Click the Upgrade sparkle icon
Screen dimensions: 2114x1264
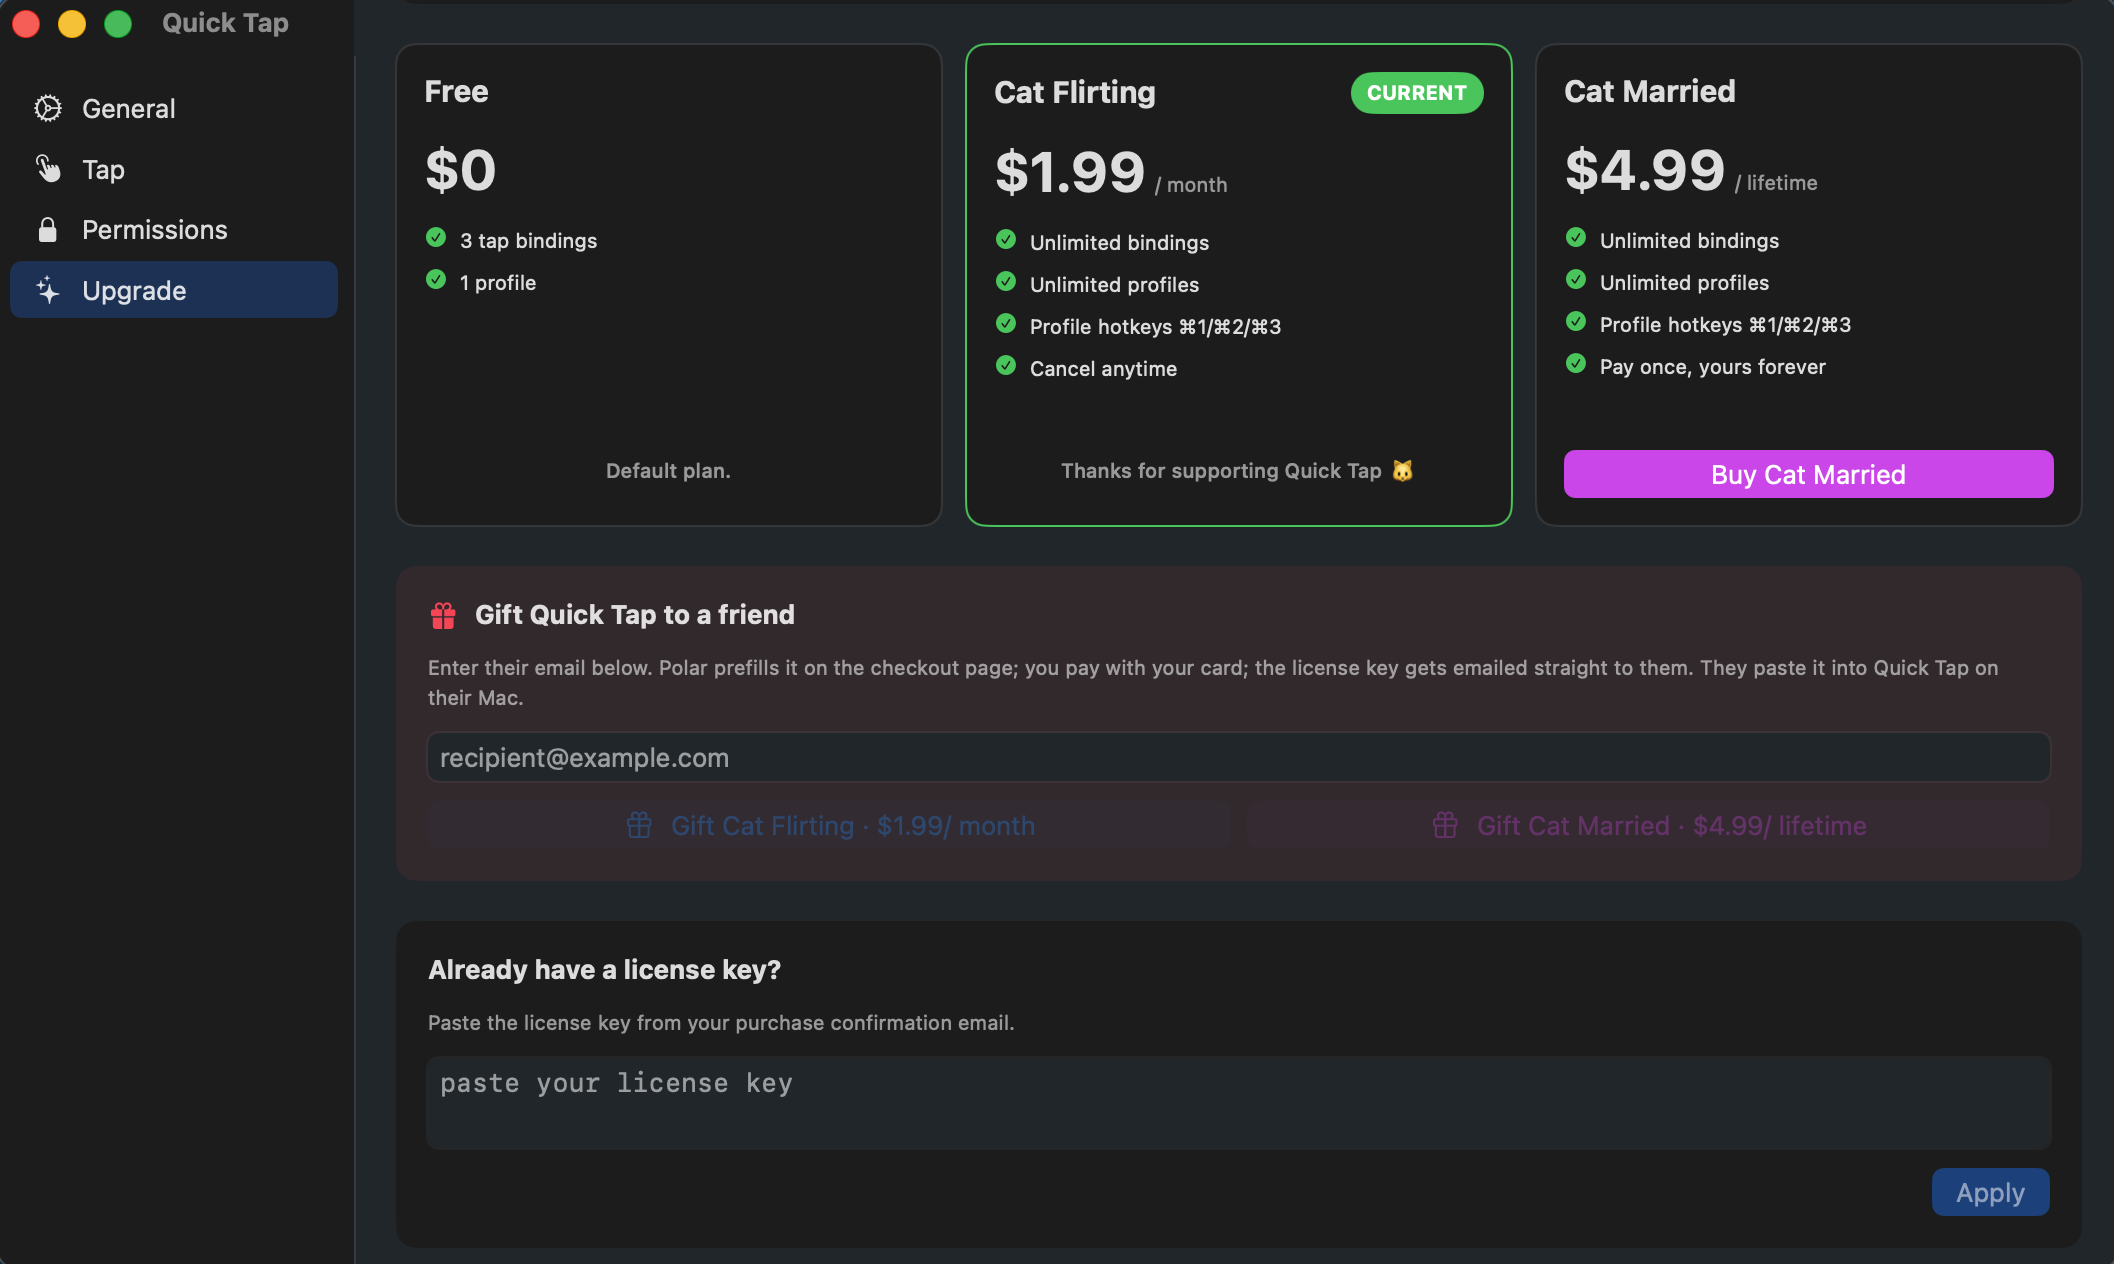coord(48,290)
